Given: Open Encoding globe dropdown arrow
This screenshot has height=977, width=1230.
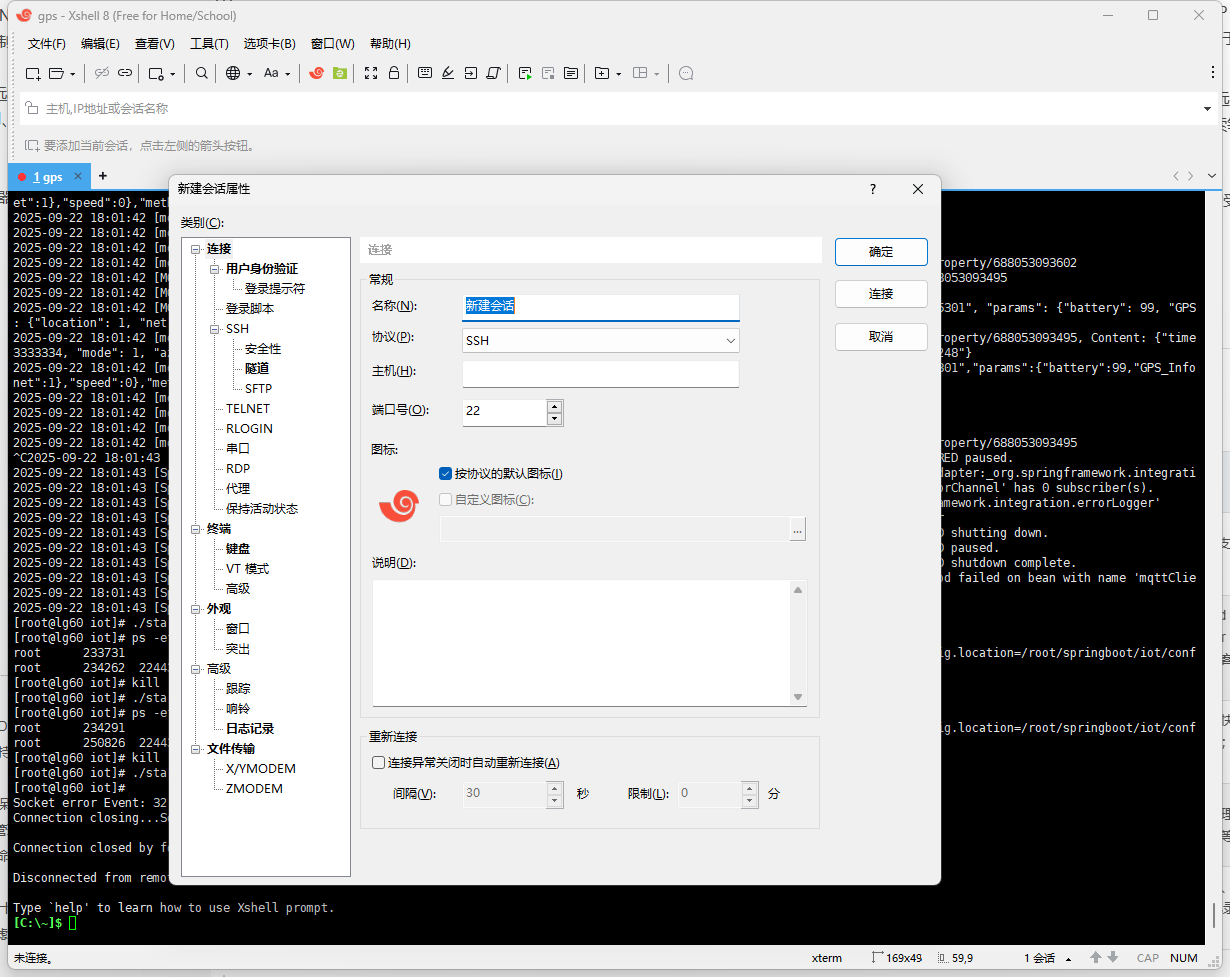Looking at the screenshot, I should 250,74.
